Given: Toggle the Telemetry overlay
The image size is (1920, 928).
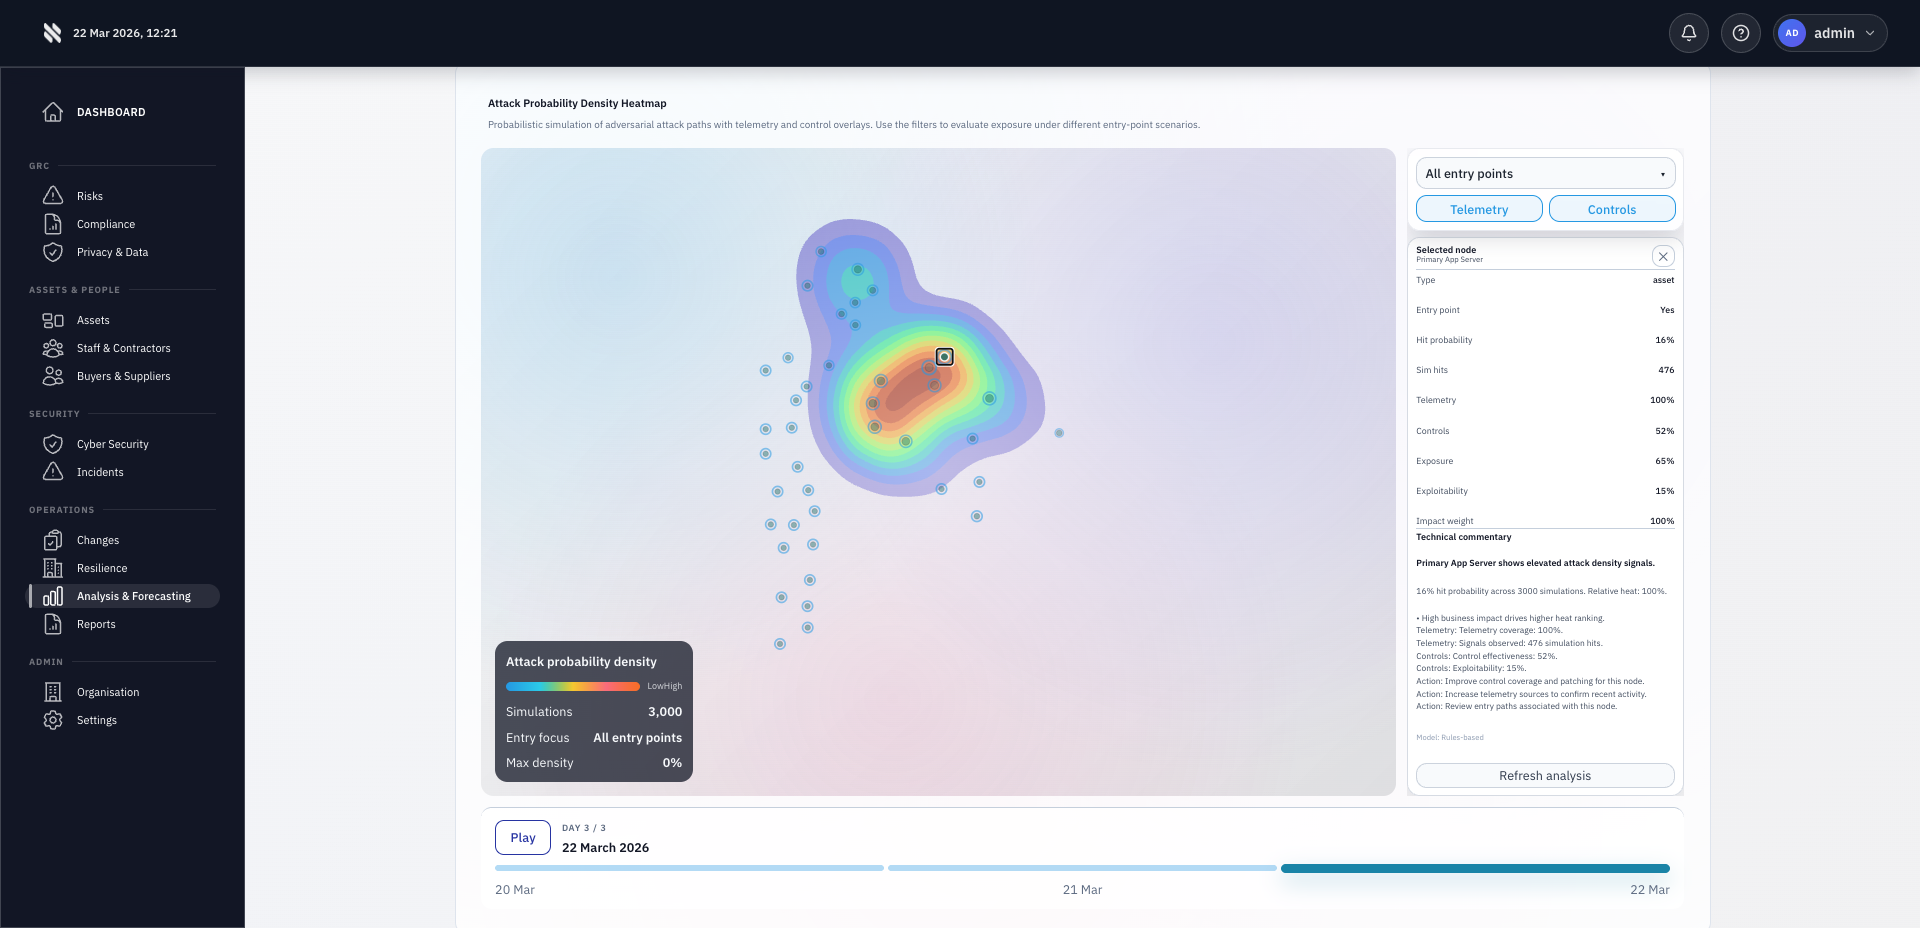Looking at the screenshot, I should point(1479,209).
